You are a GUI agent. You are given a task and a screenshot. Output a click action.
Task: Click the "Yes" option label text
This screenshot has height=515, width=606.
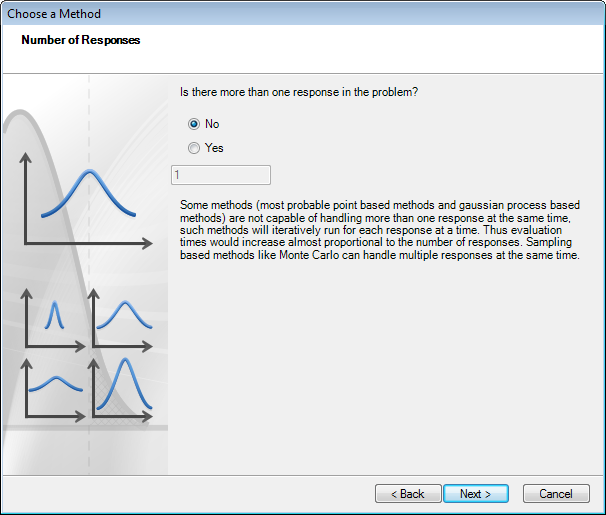point(214,148)
